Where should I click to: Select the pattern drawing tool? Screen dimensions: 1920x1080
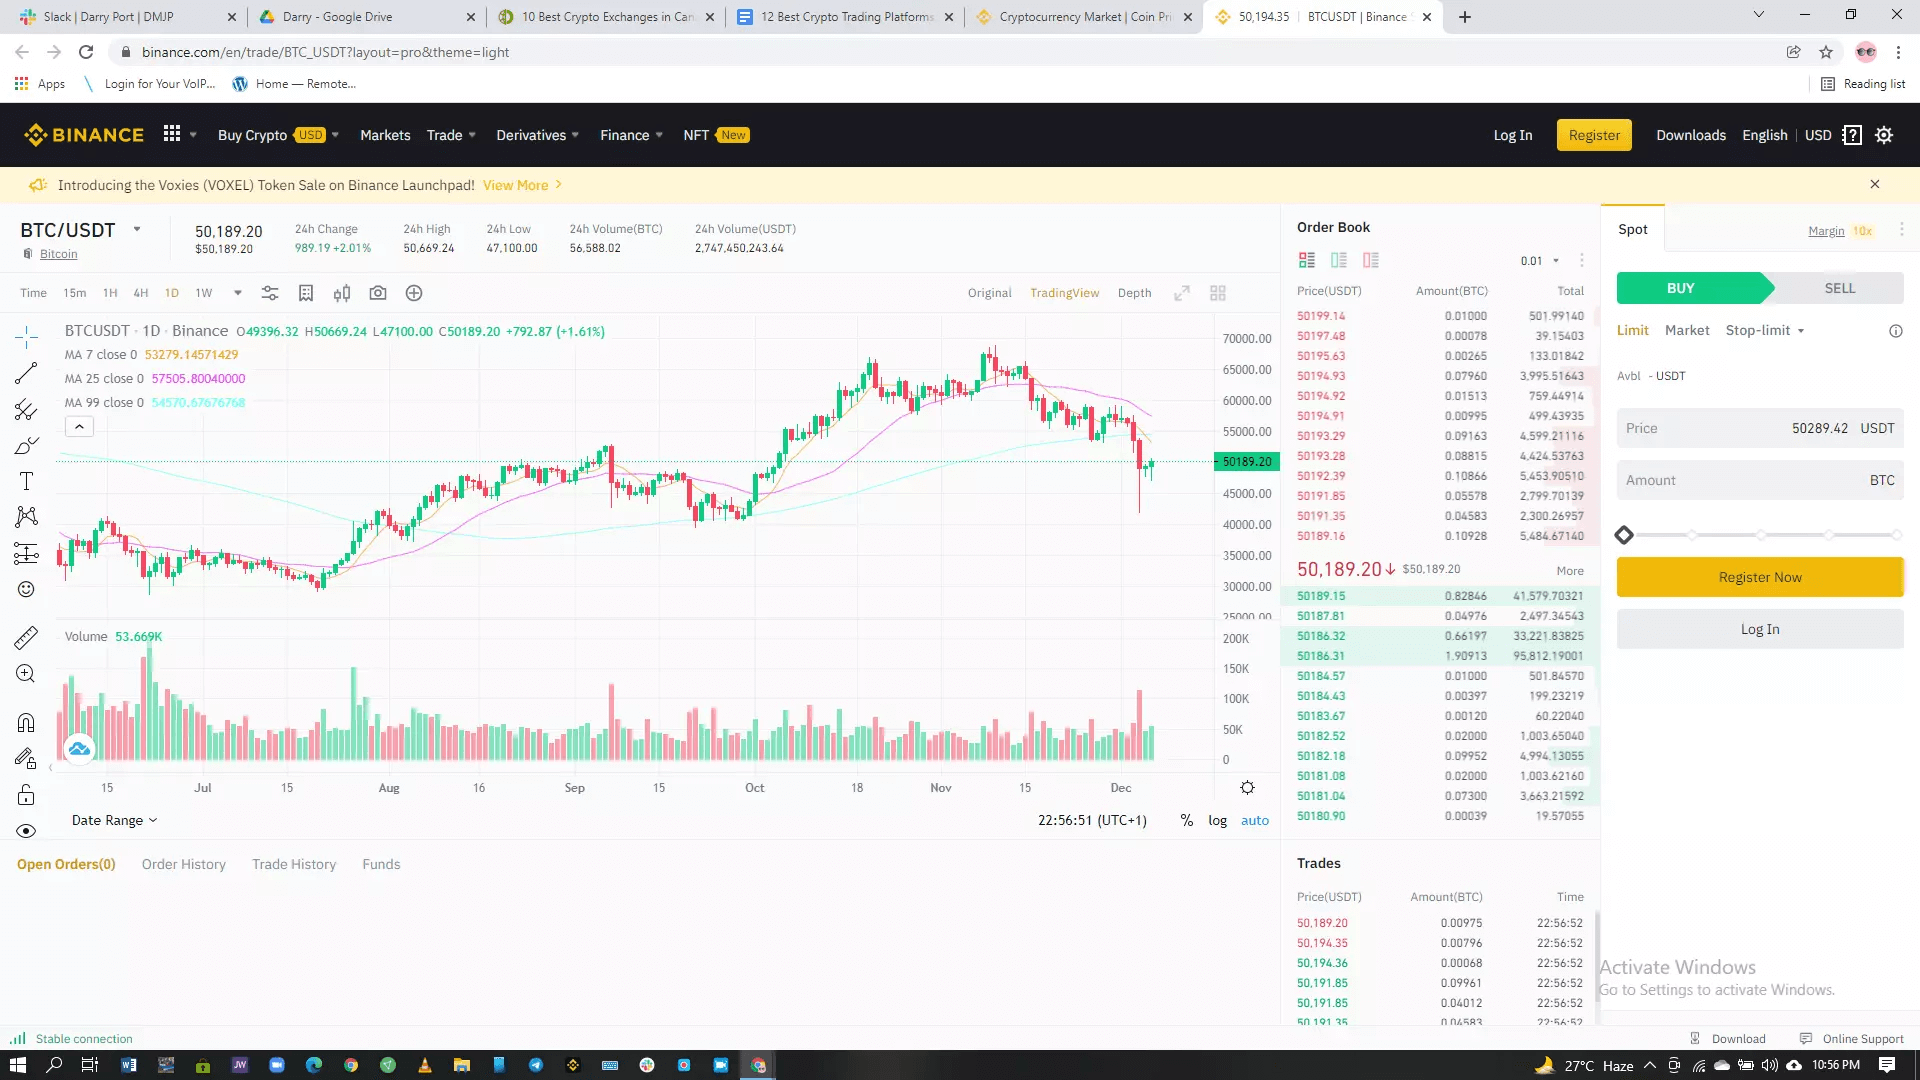(x=26, y=517)
